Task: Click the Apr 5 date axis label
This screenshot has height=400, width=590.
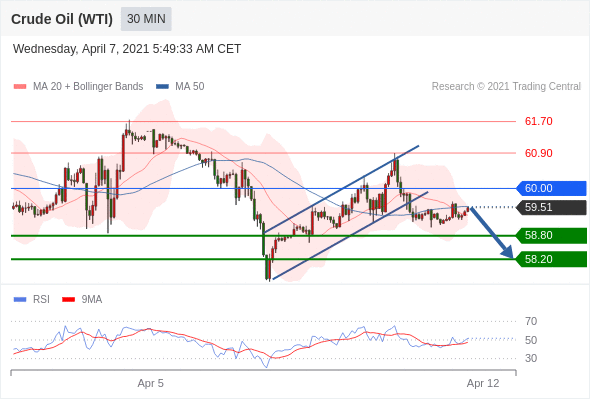Action: [151, 383]
